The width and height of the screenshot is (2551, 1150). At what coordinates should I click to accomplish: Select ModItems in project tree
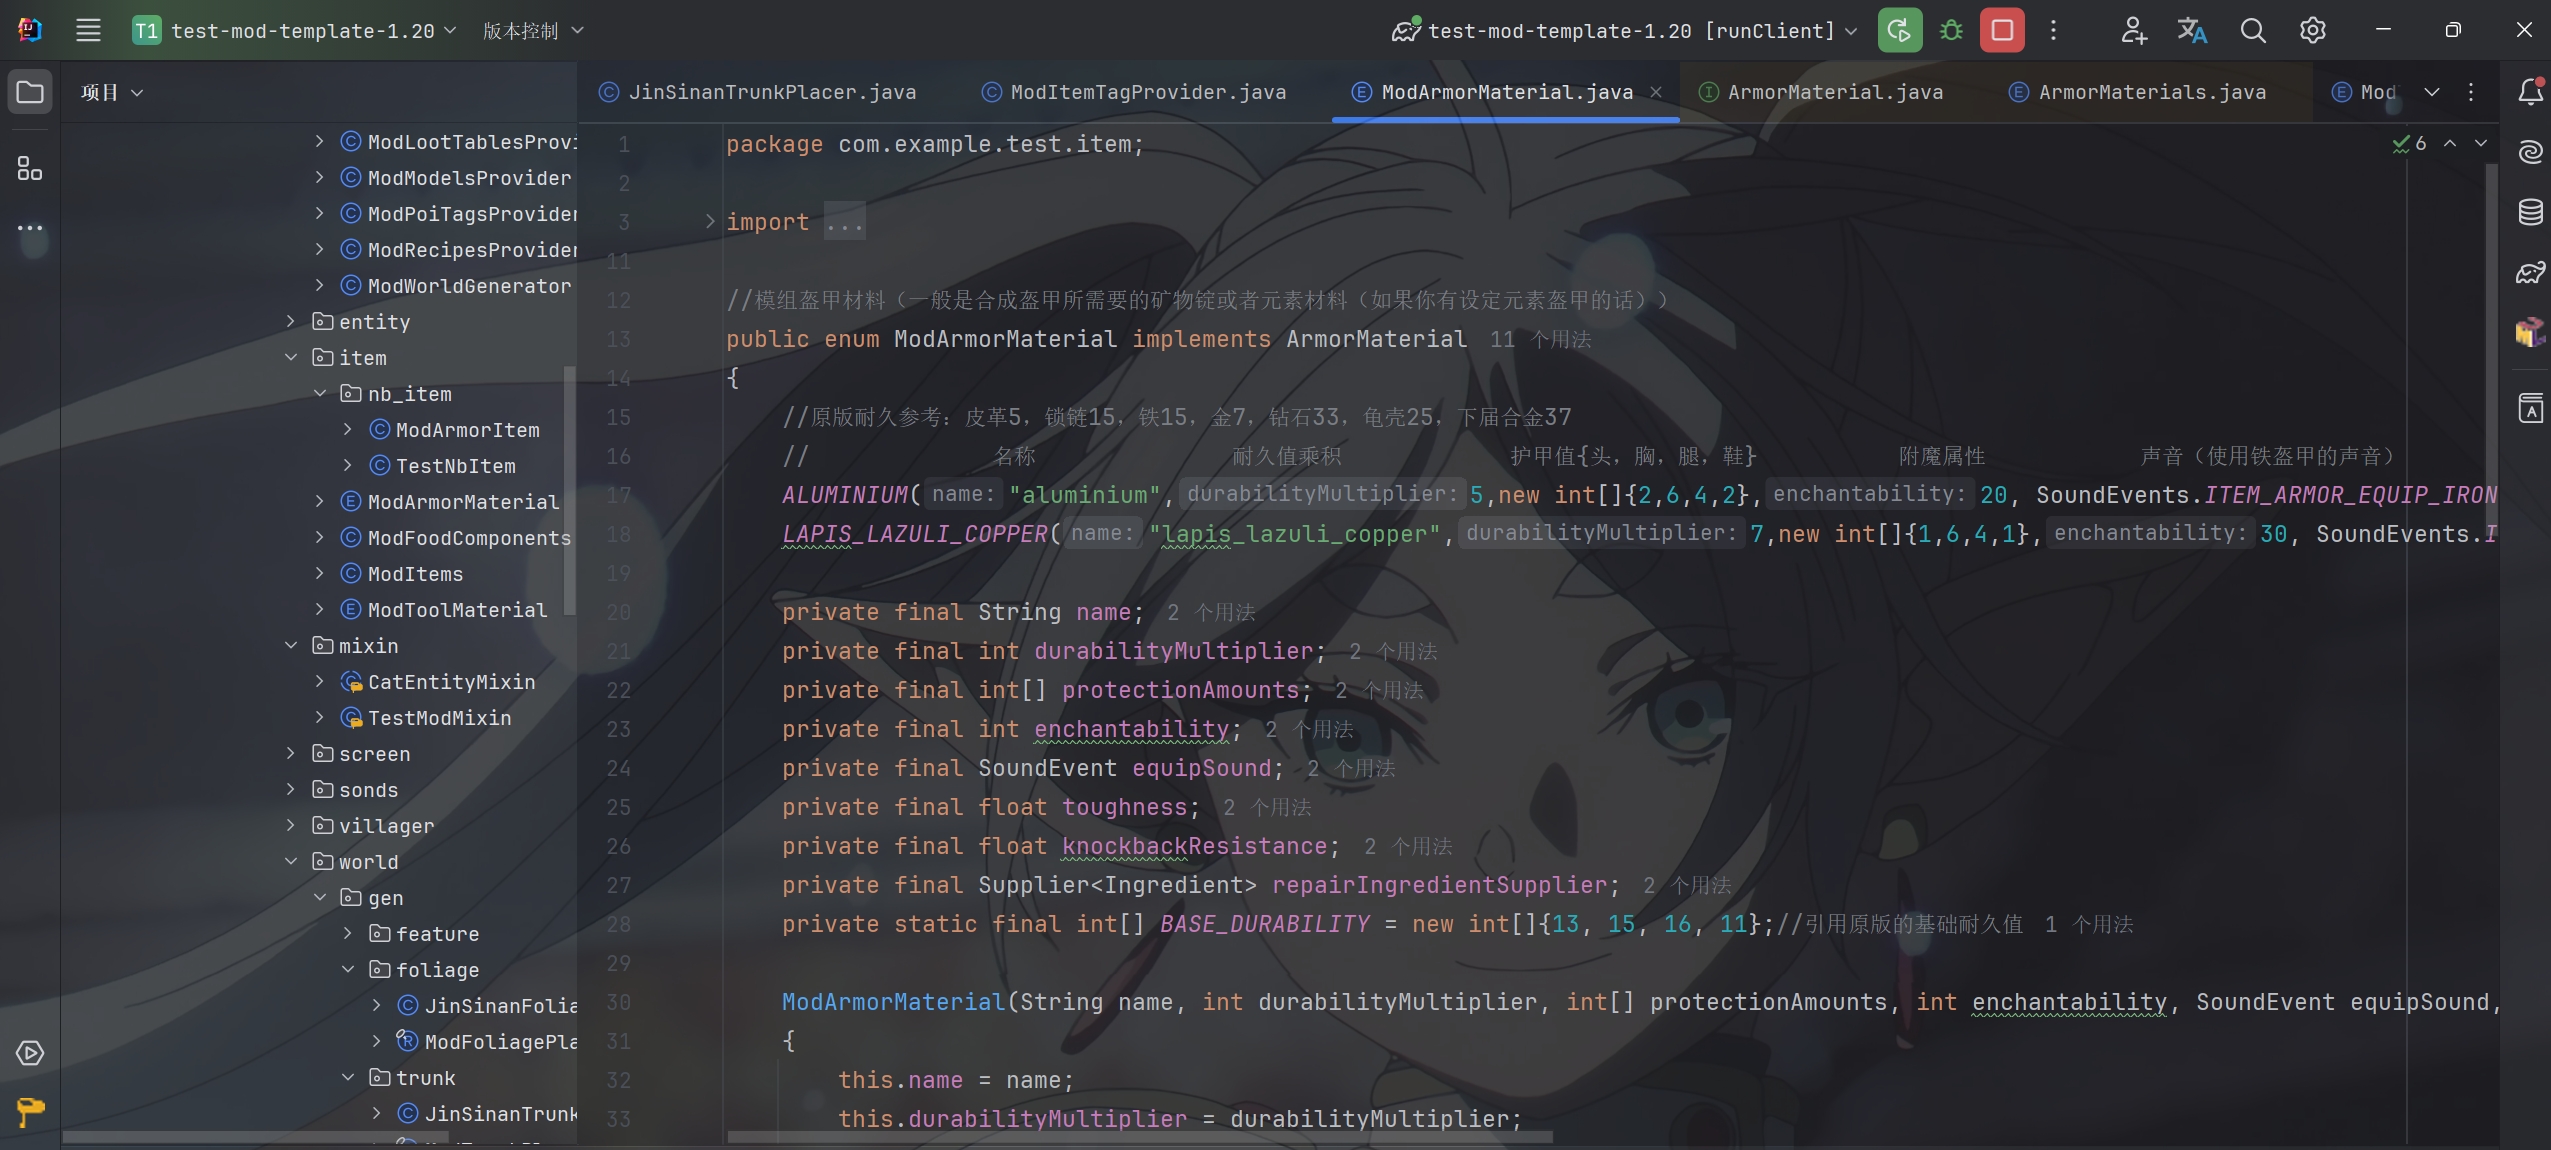(416, 573)
